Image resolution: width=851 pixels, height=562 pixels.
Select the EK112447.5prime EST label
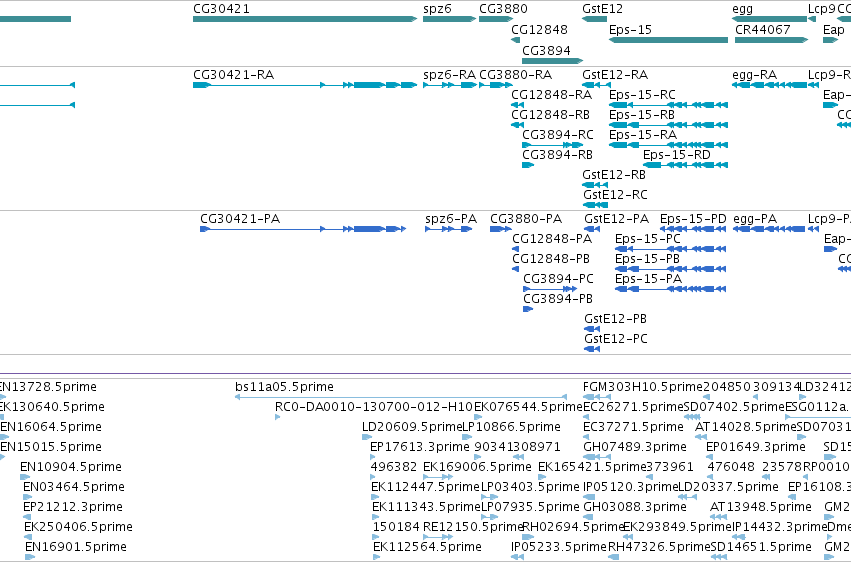[426, 487]
